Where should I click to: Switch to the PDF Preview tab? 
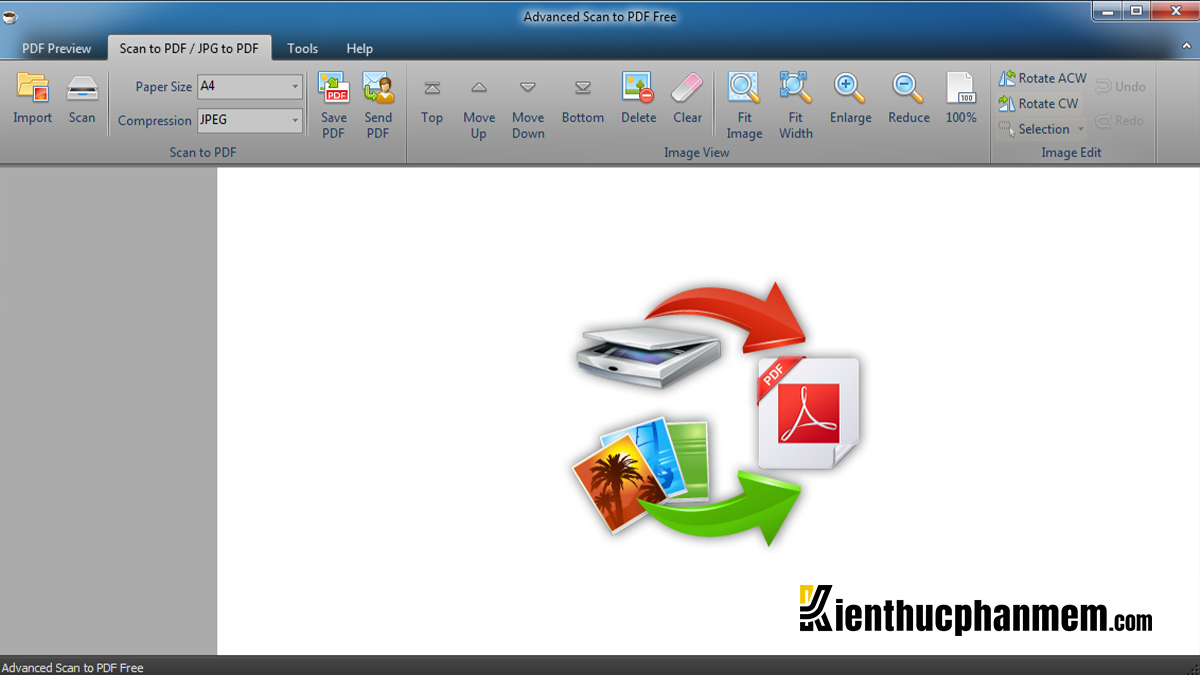57,48
